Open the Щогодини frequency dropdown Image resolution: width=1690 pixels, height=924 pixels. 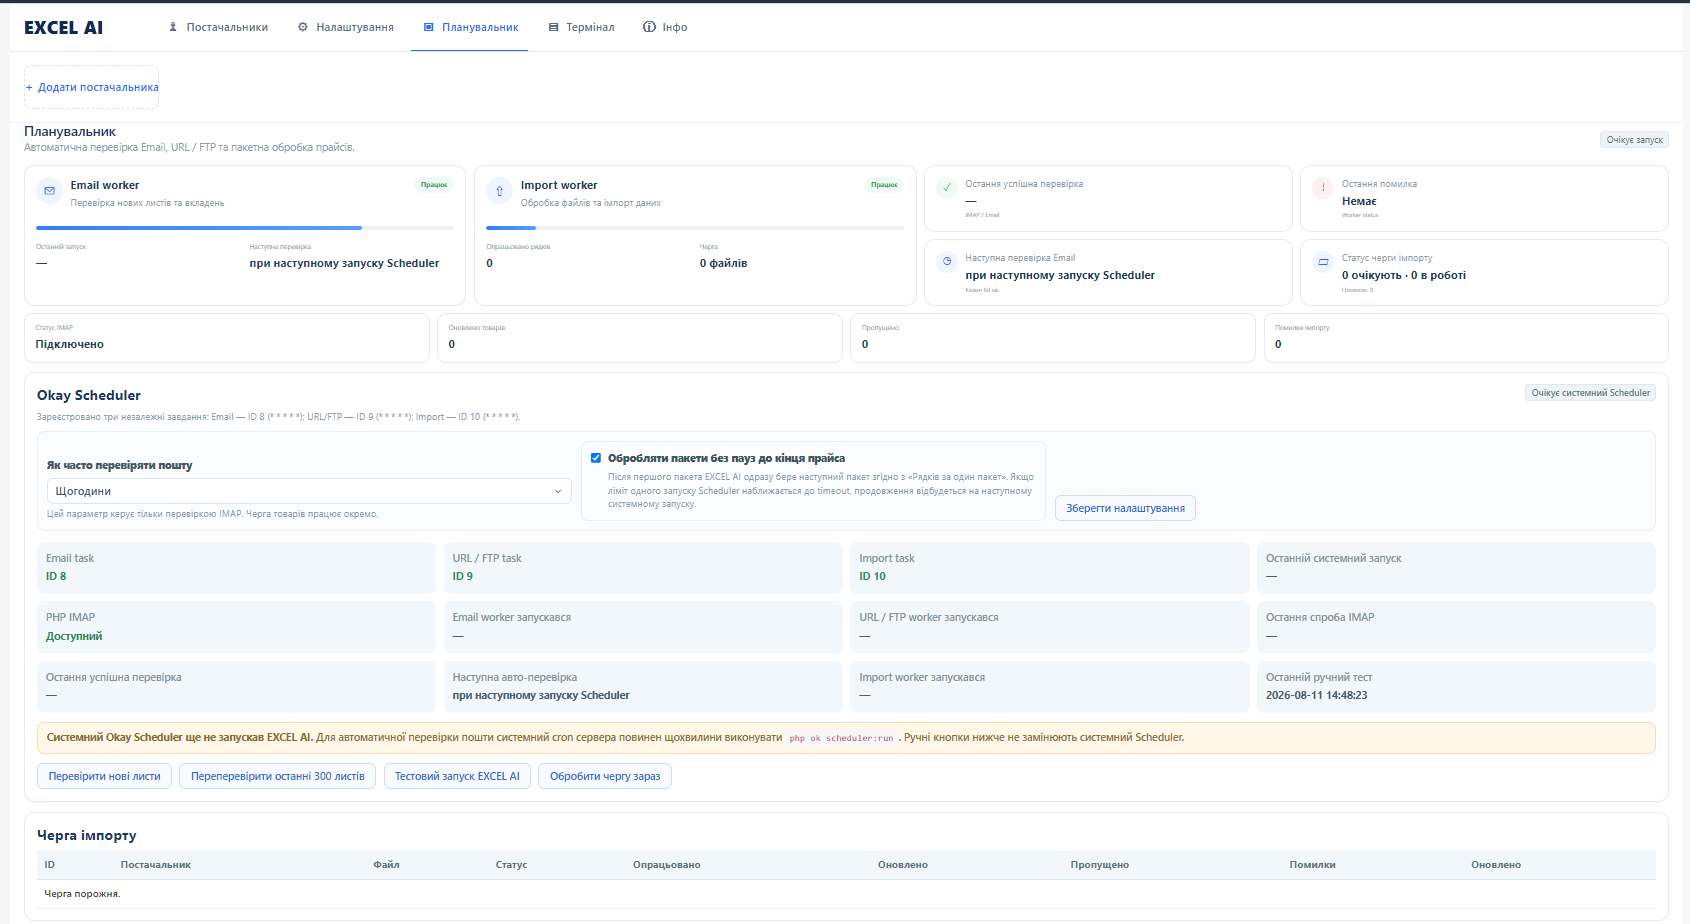309,491
